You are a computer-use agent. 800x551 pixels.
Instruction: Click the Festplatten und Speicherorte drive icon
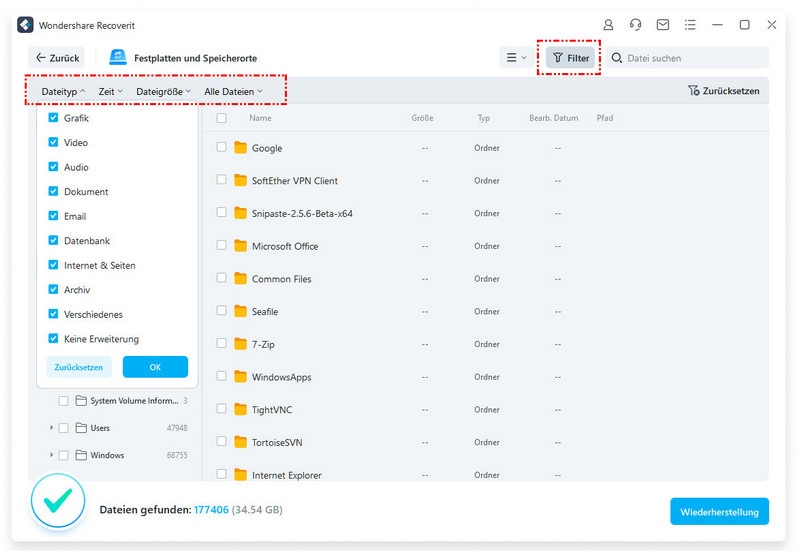click(x=118, y=58)
